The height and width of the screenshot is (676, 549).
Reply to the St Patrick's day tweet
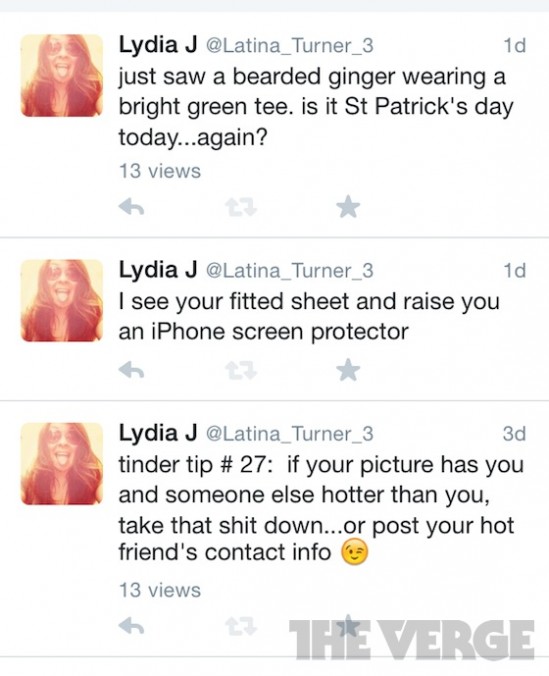(x=132, y=207)
